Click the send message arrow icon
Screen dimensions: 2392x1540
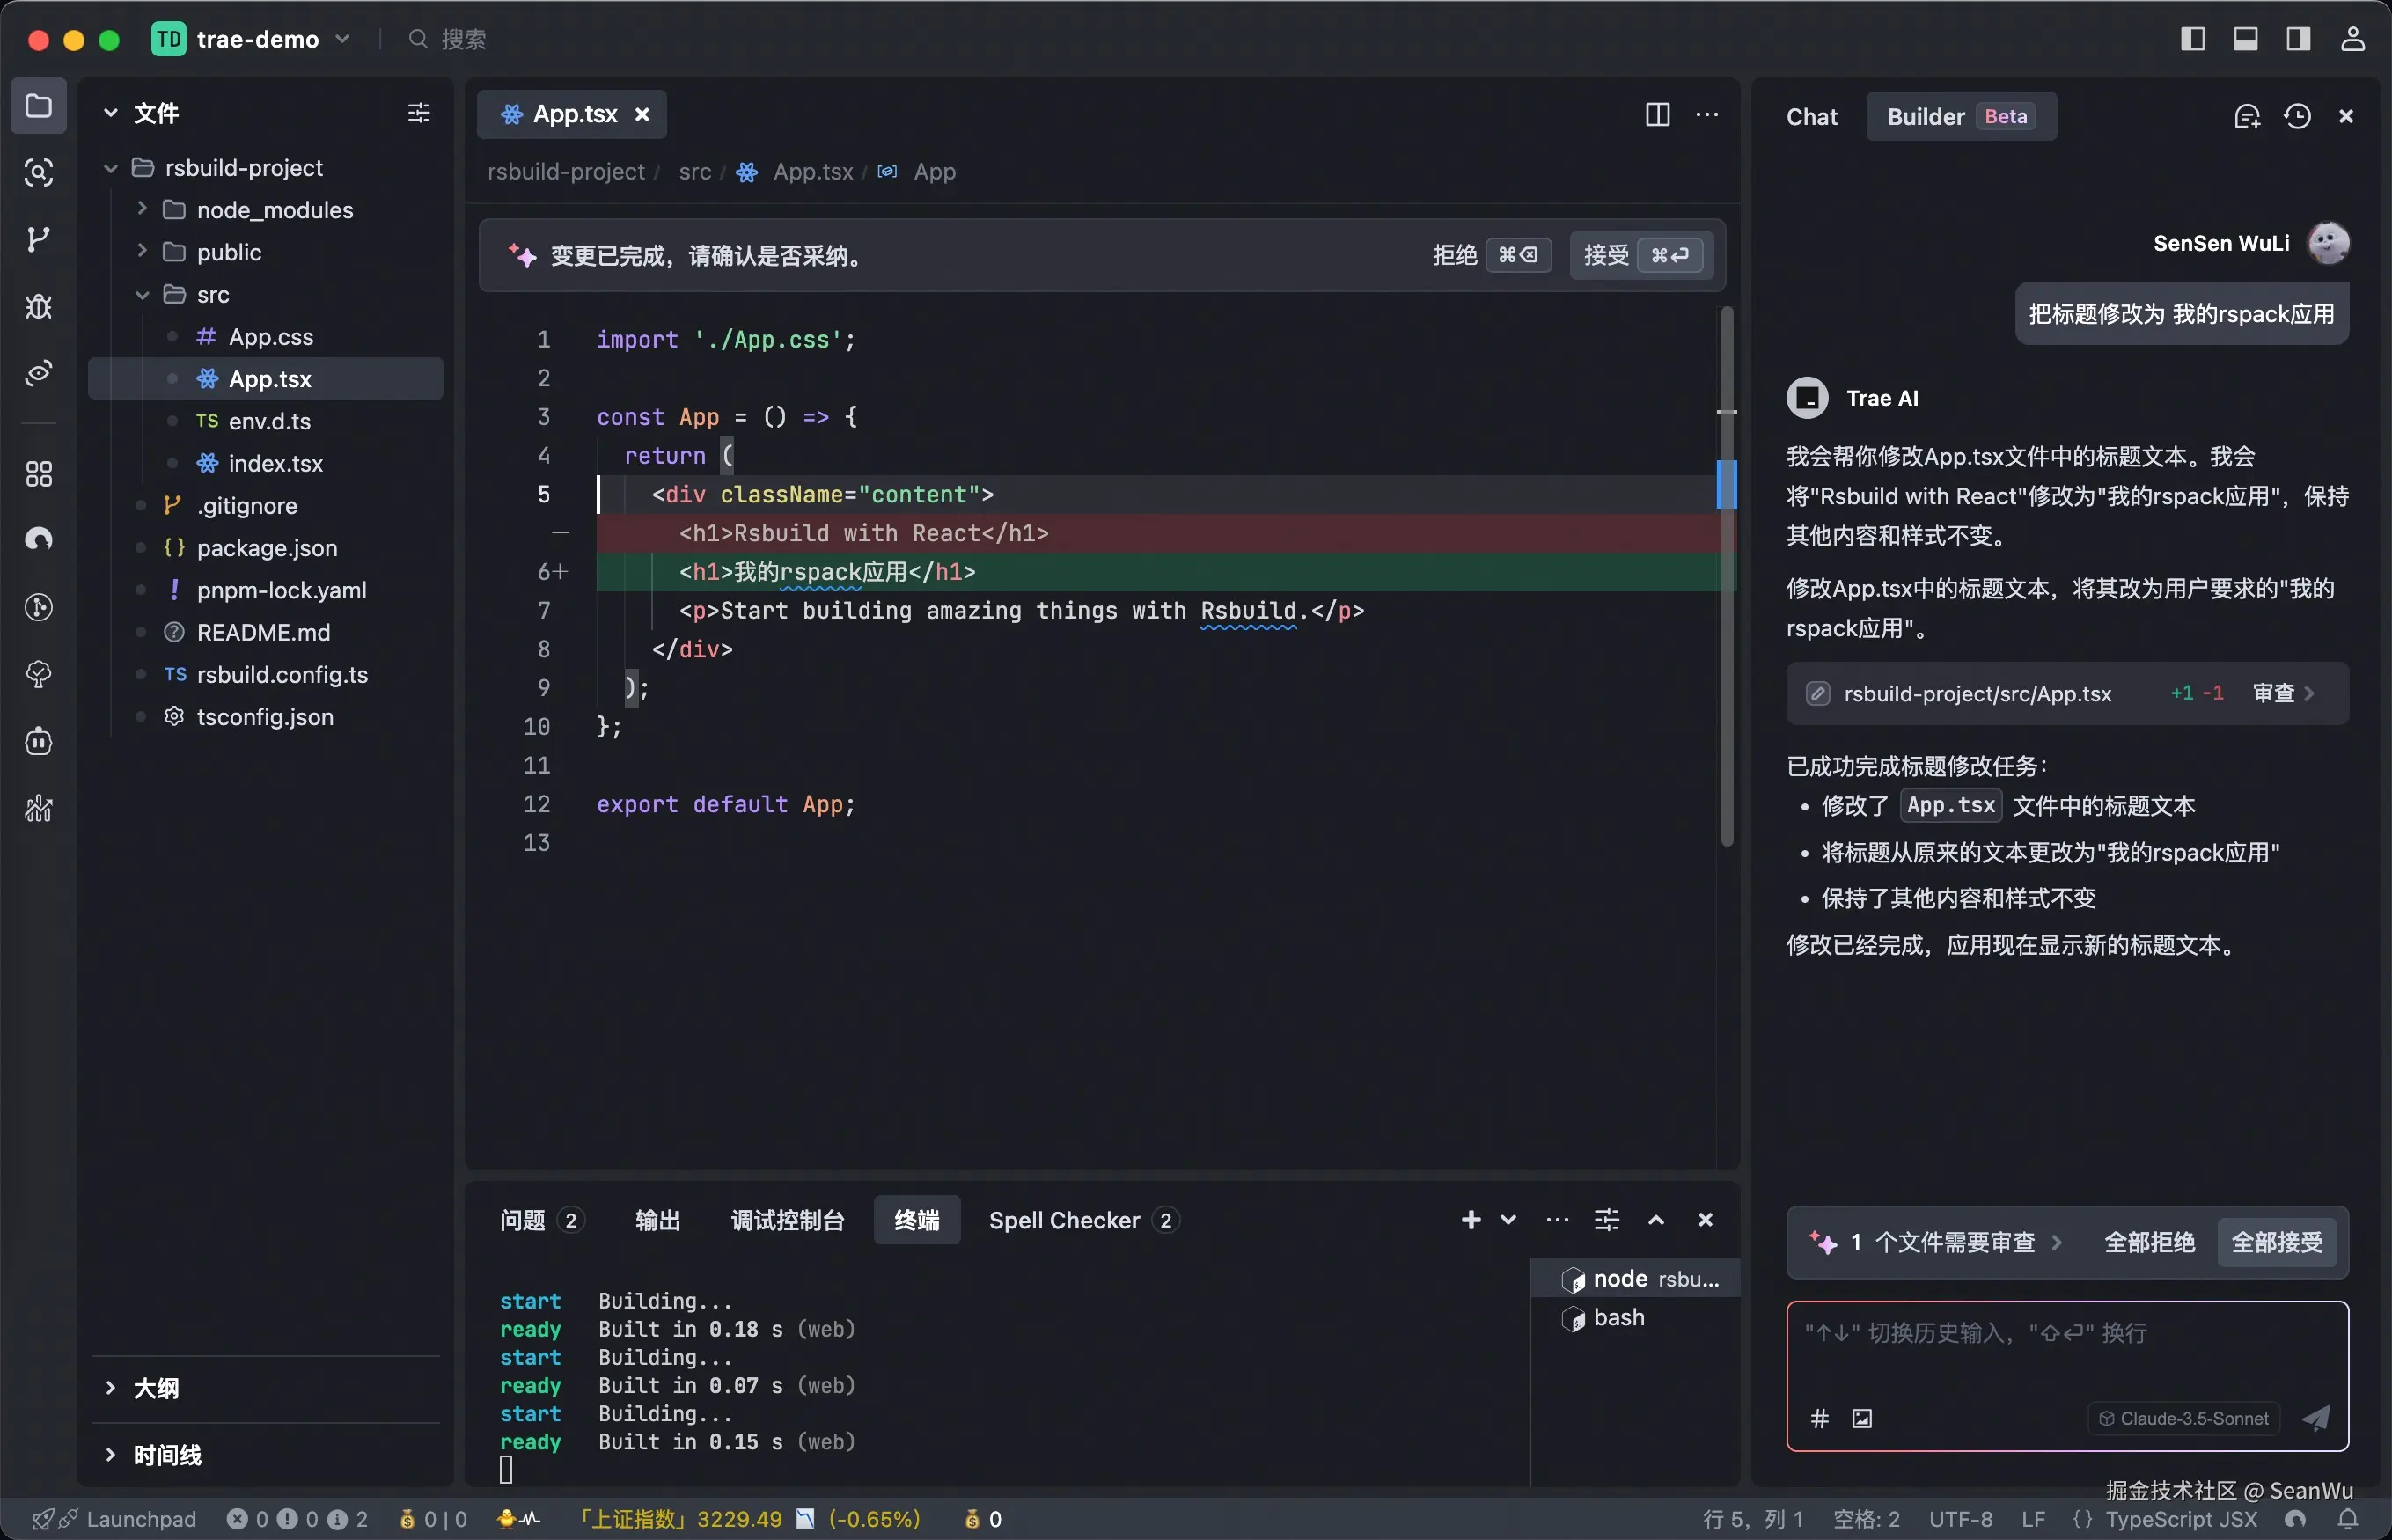tap(2316, 1418)
